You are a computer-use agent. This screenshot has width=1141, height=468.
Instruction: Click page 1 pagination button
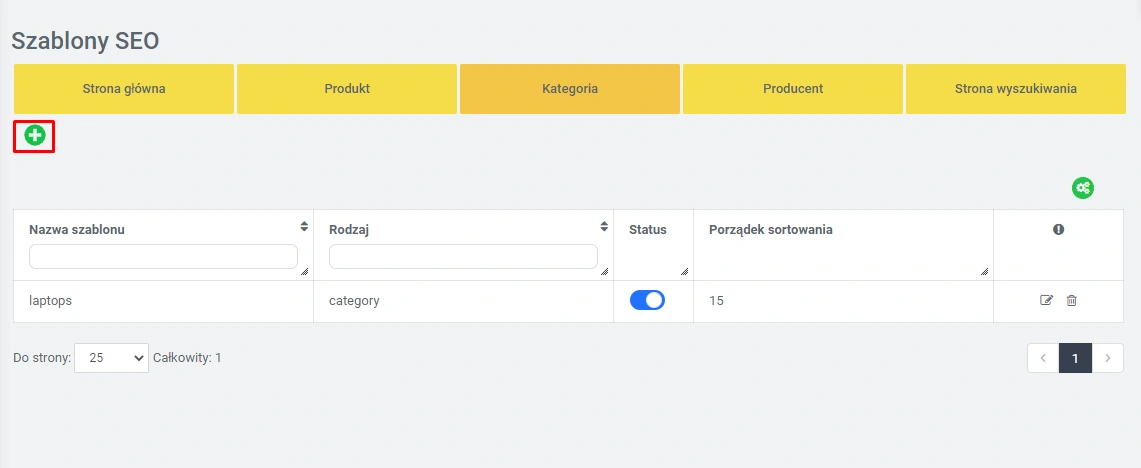pos(1075,358)
